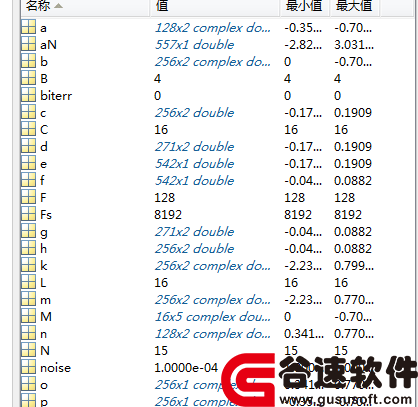Image resolution: width=418 pixels, height=407 pixels.
Task: Select variable name biterr
Action: point(56,96)
